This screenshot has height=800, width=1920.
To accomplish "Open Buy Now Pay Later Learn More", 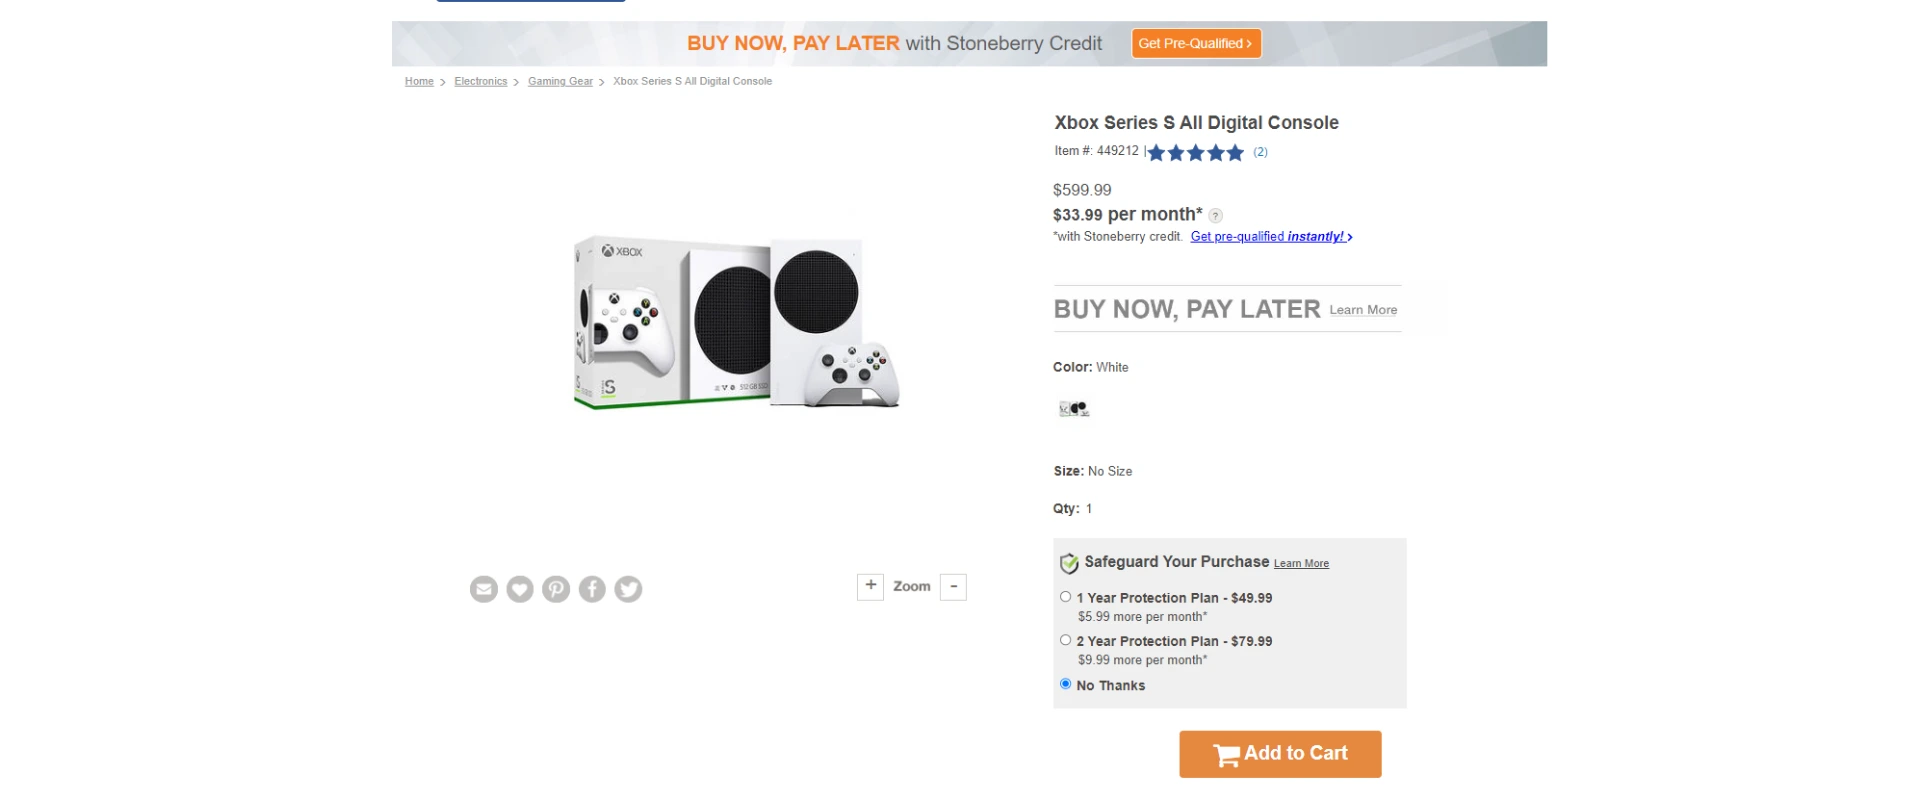I will click(1362, 310).
